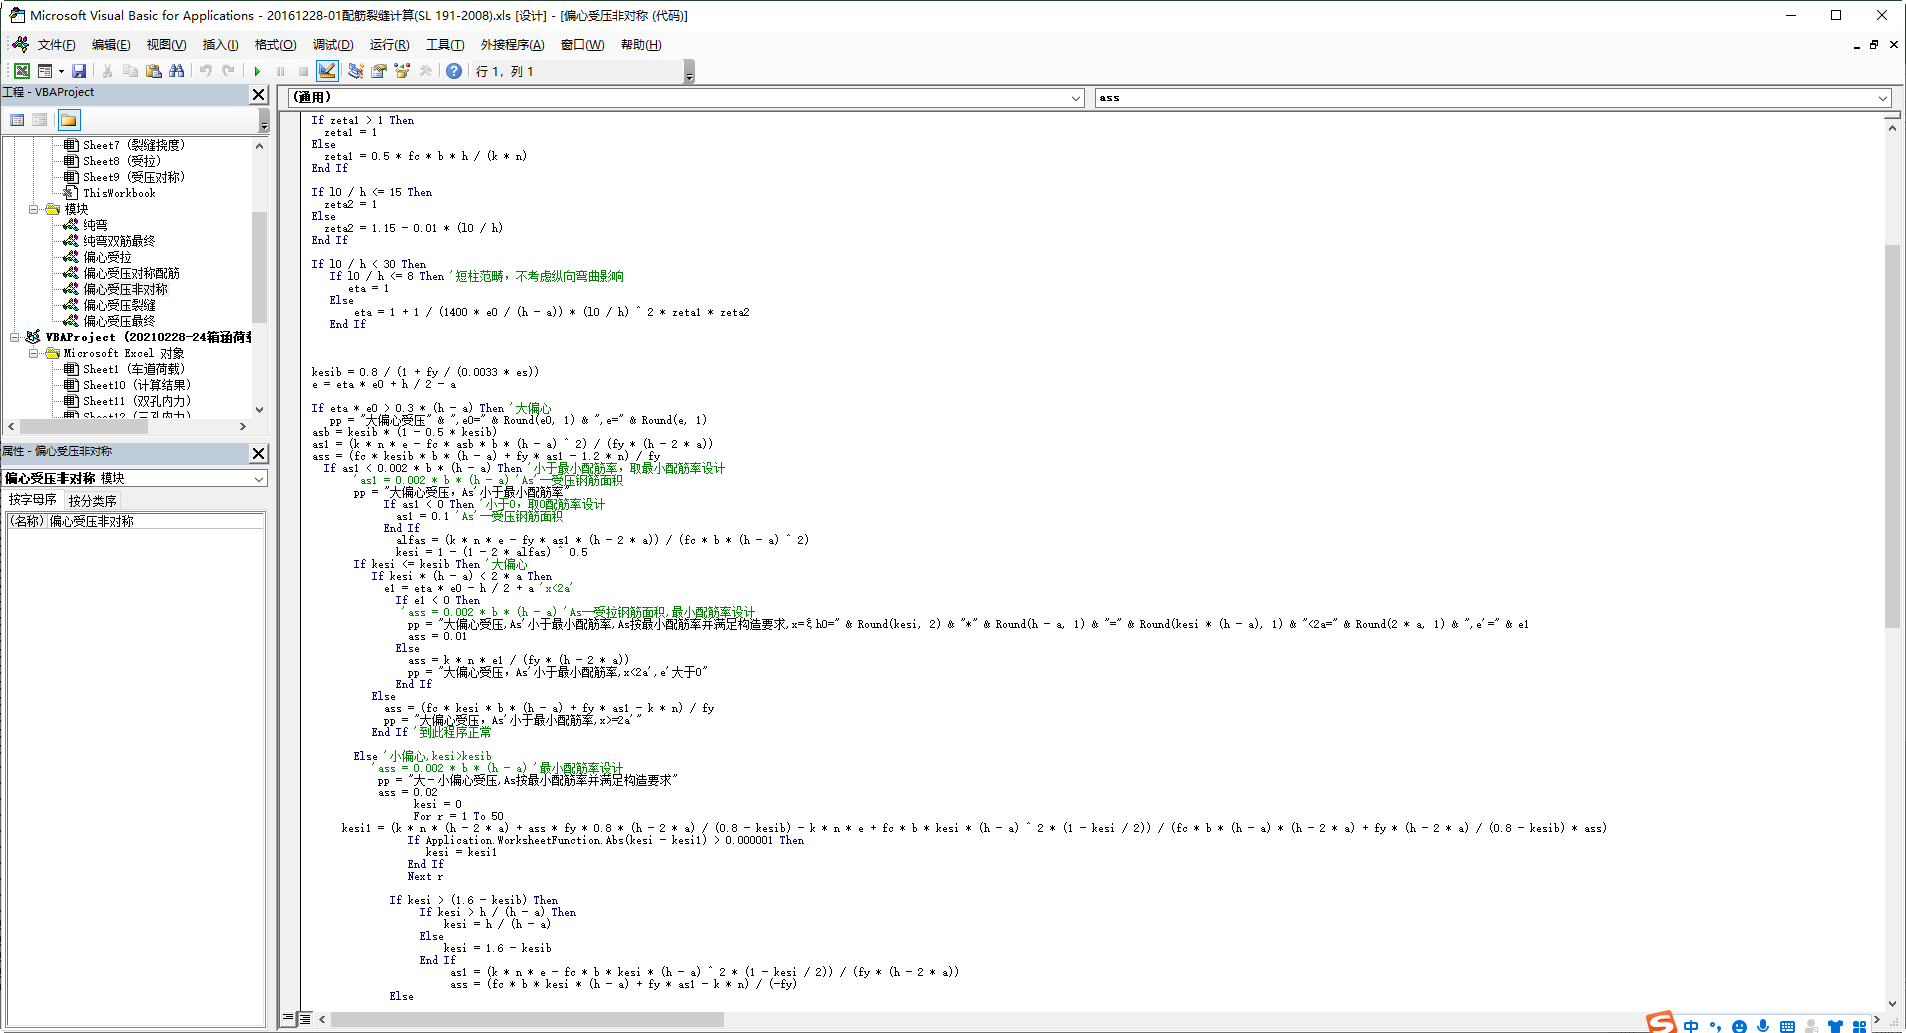Select module 纯弯双筋最终
Viewport: 1906px width, 1033px height.
[119, 241]
